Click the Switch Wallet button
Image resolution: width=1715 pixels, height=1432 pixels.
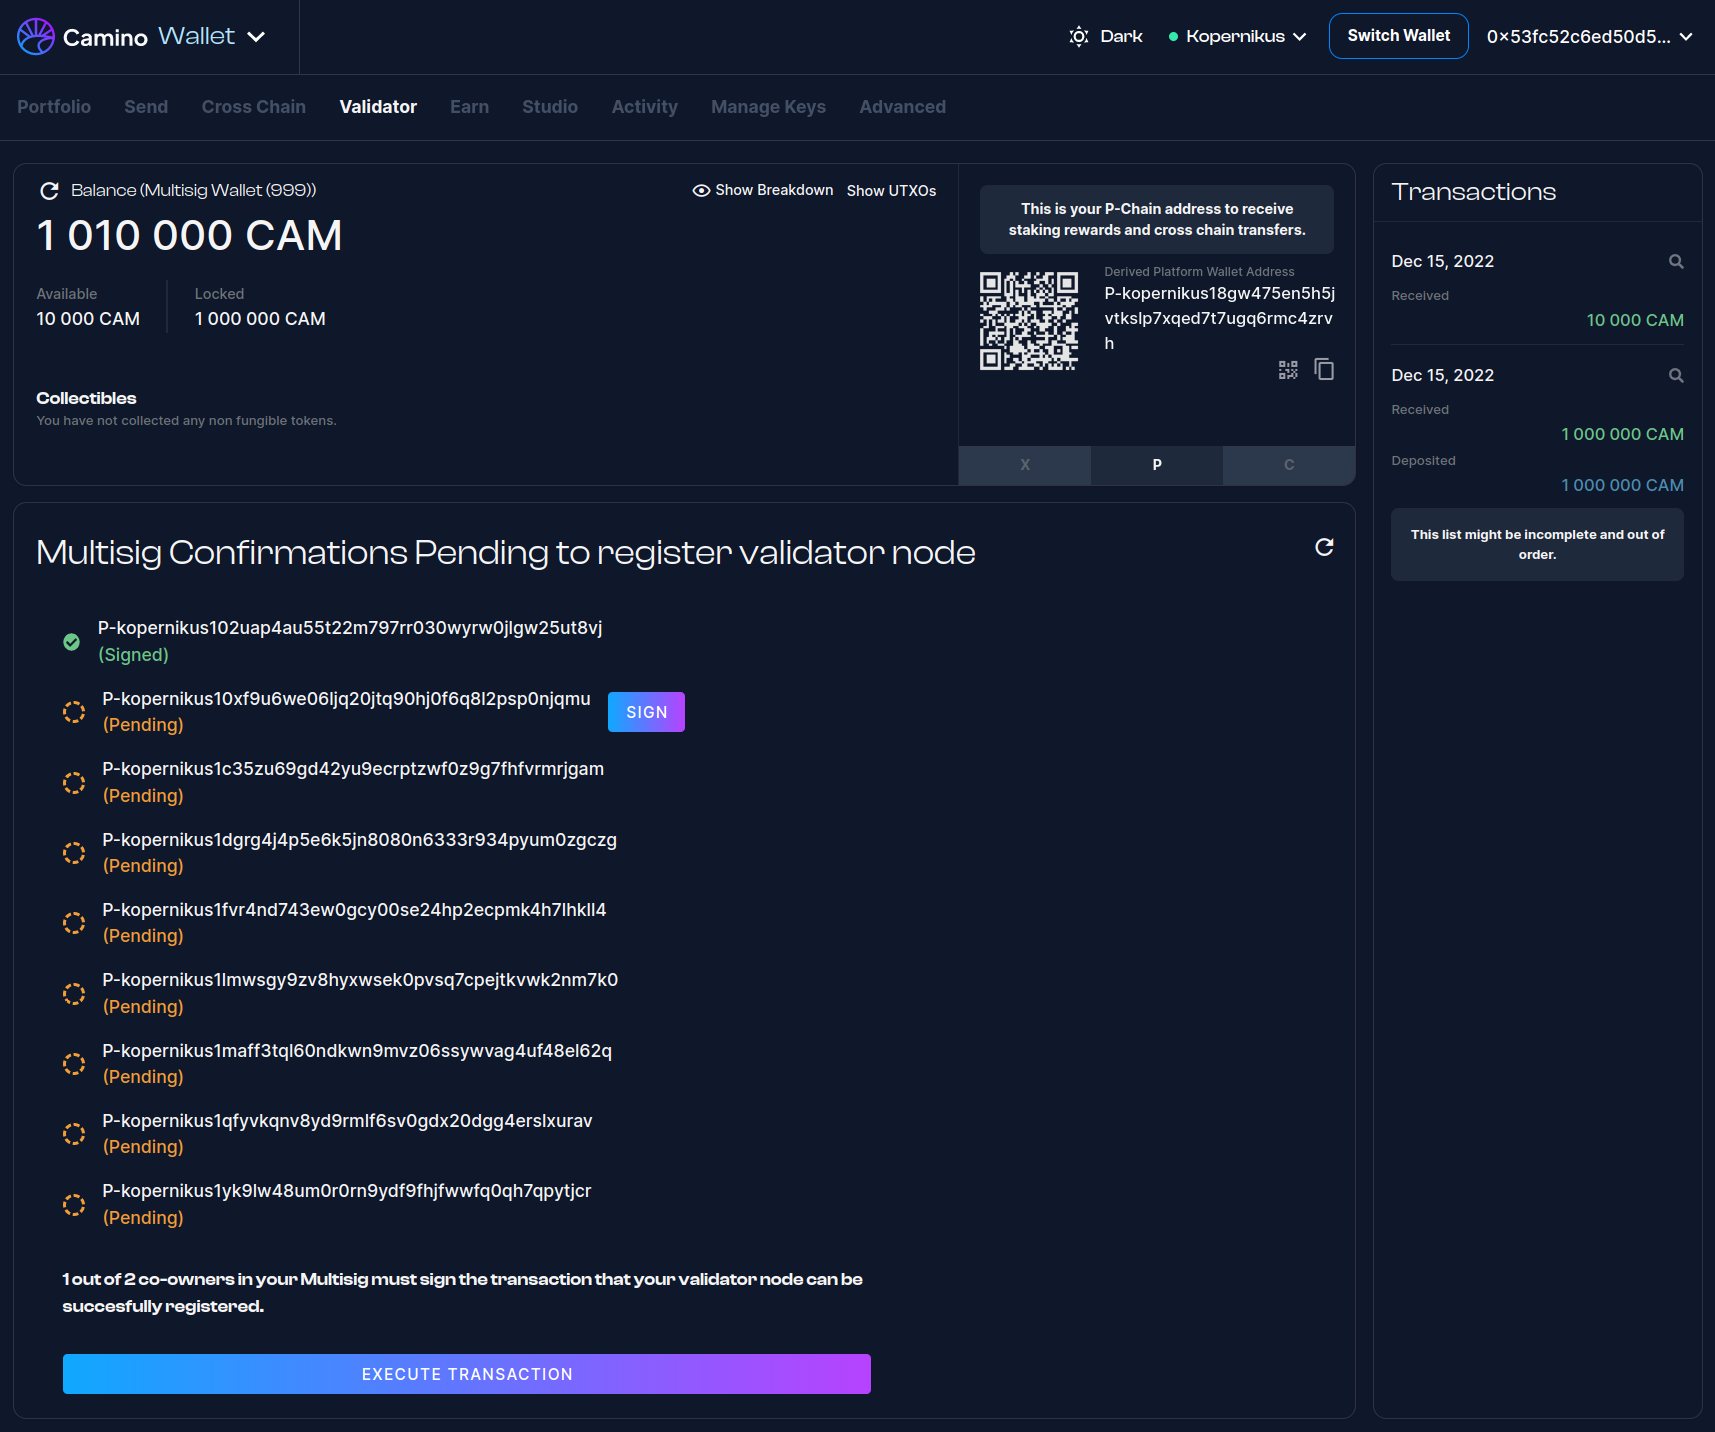[x=1398, y=36]
